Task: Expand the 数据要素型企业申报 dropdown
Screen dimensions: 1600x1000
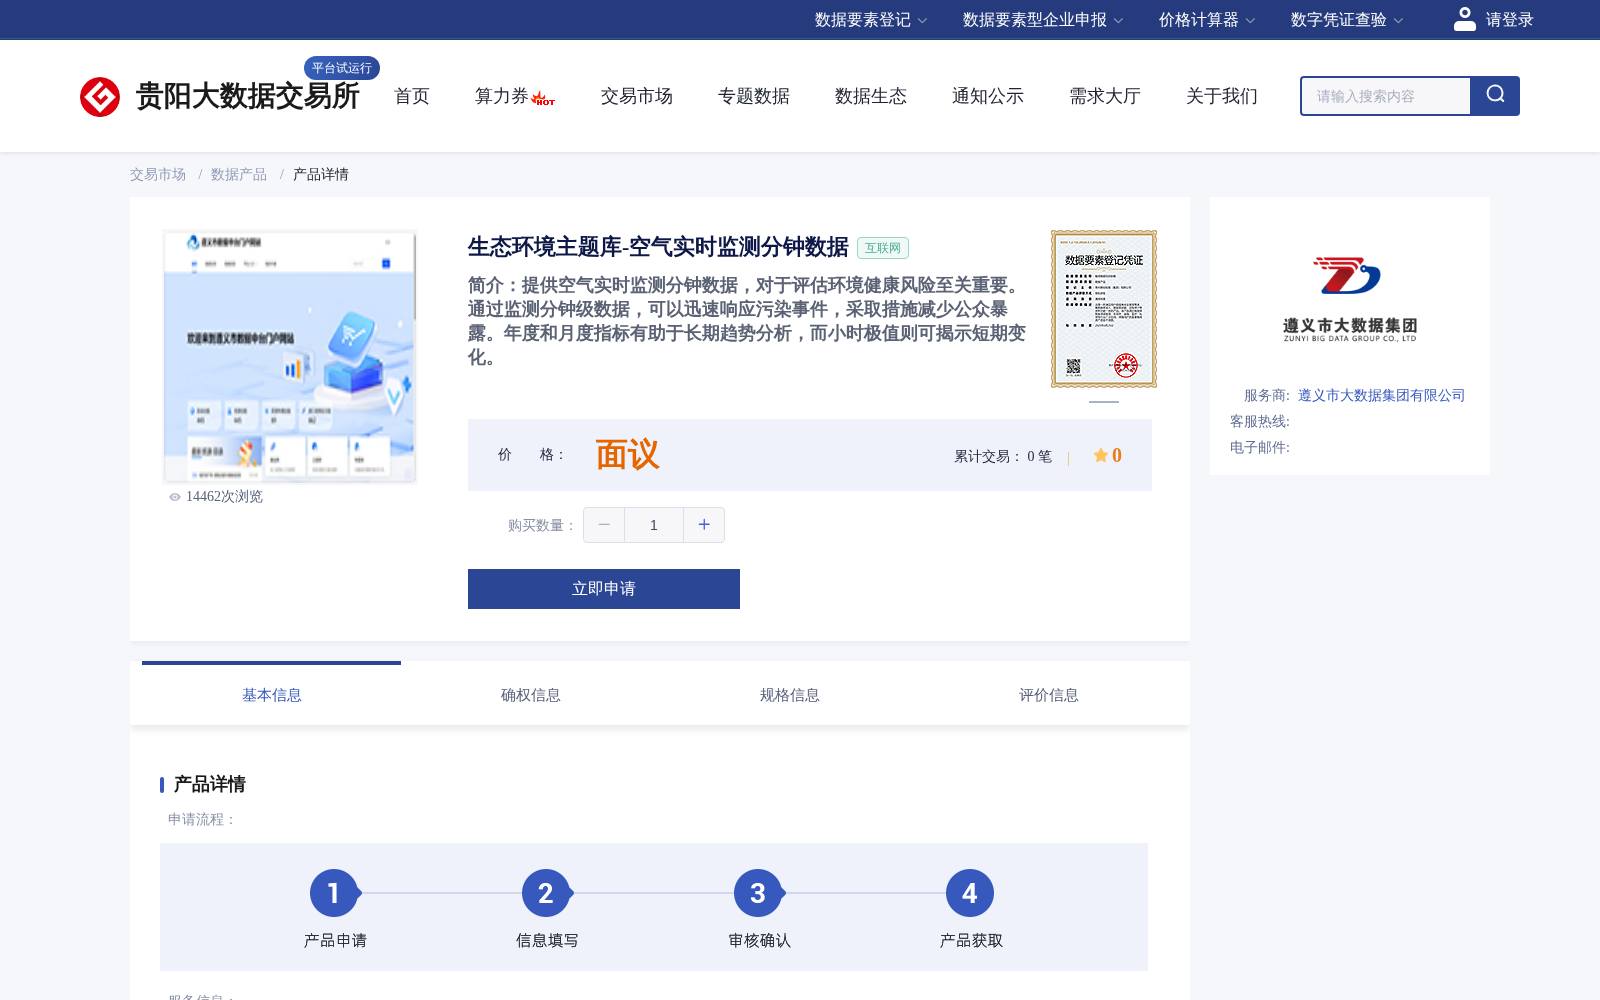Action: 1043,20
